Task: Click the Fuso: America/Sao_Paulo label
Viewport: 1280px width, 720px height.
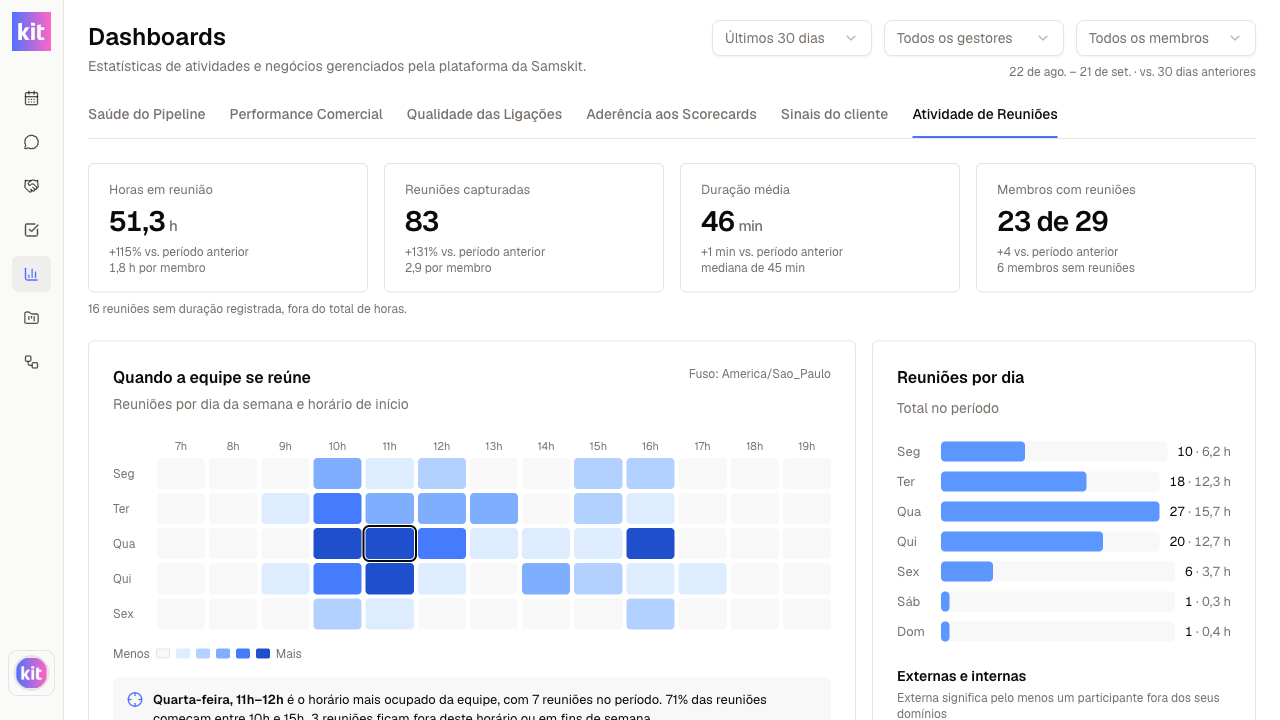Action: [760, 374]
